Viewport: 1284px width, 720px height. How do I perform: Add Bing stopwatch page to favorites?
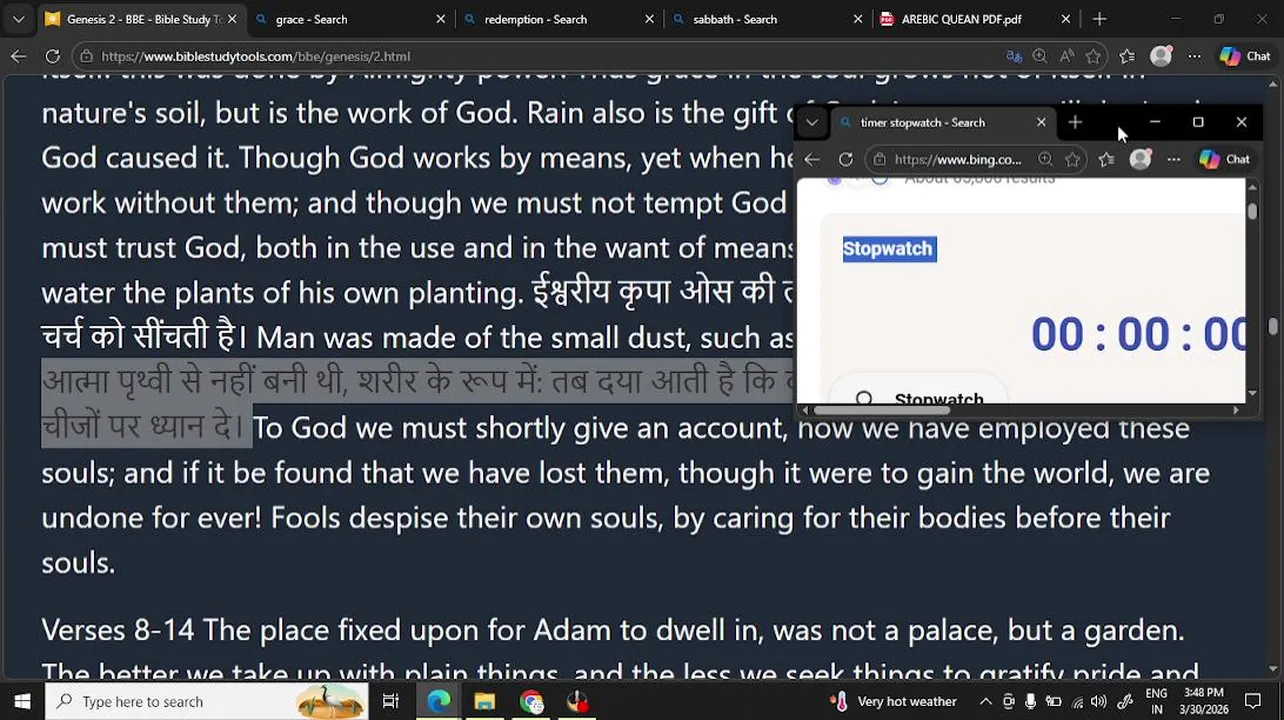pos(1073,159)
